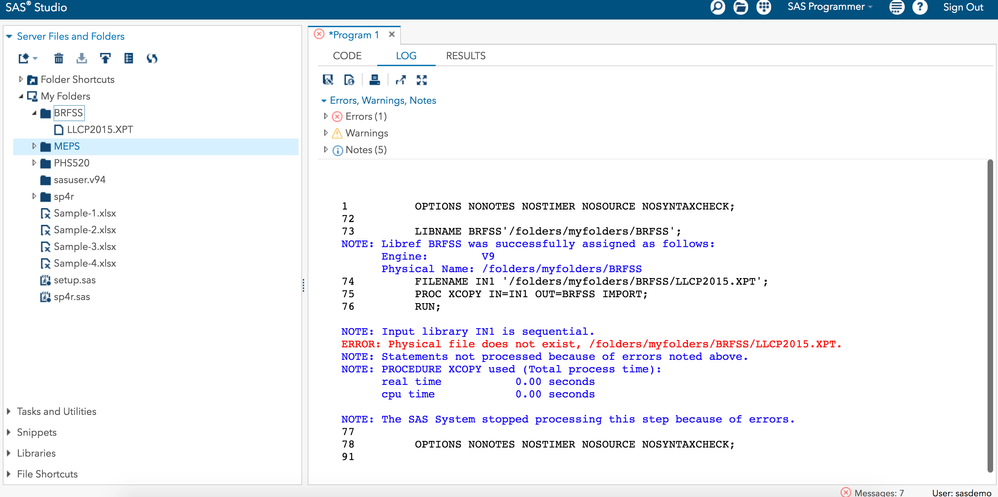Click the Sample-1.xlsx spreadsheet icon
This screenshot has height=497, width=998.
coord(45,213)
